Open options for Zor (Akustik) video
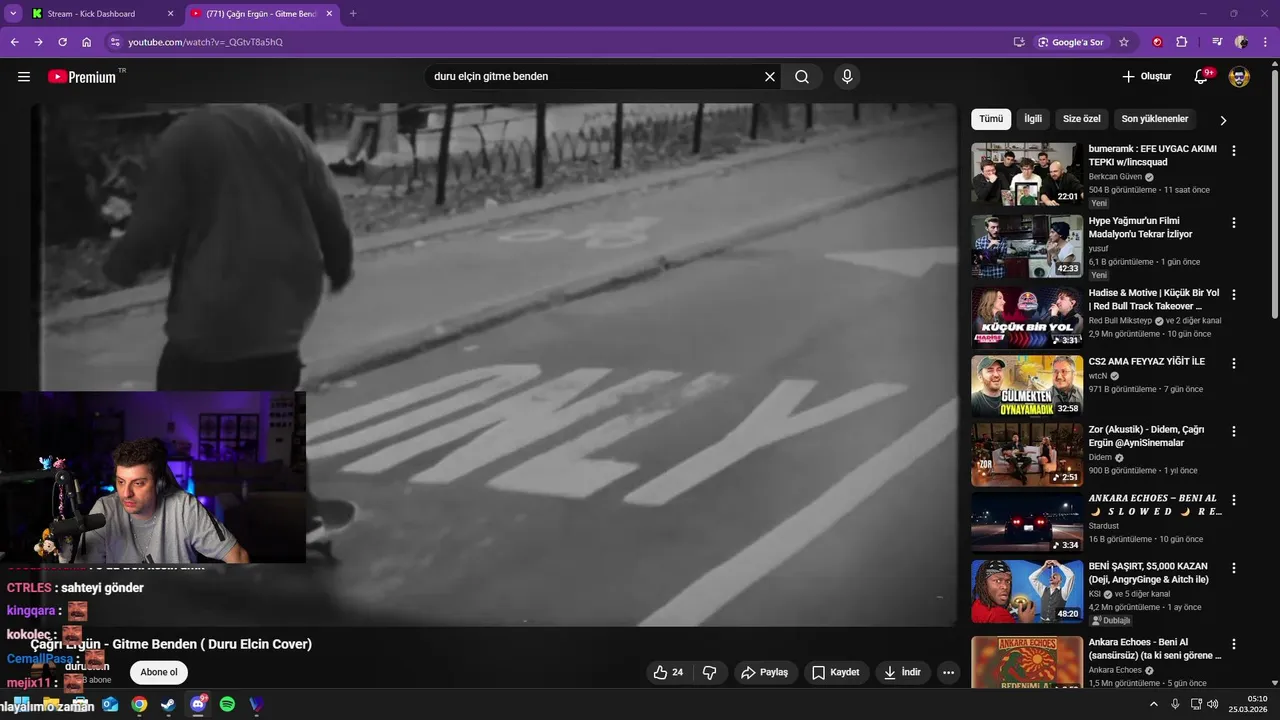This screenshot has height=720, width=1280. [x=1233, y=432]
